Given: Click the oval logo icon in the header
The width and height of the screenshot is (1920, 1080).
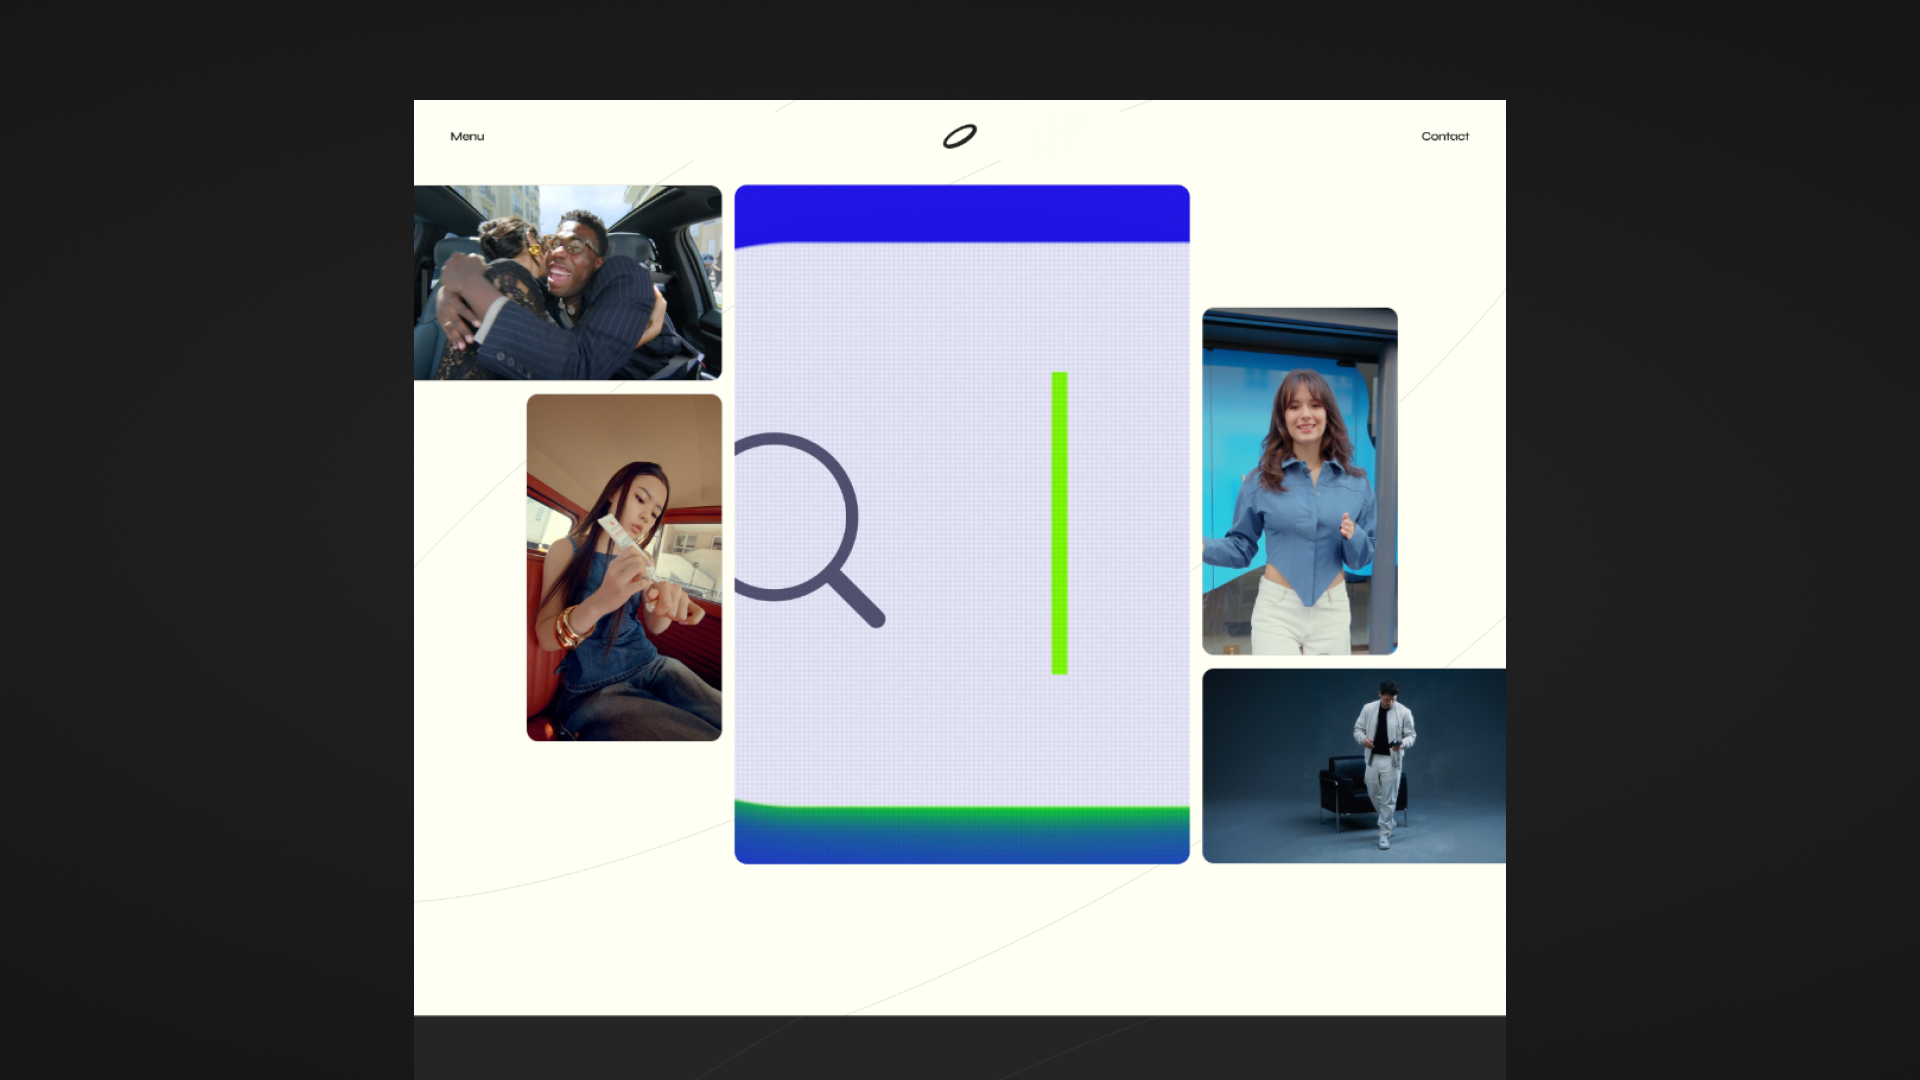Looking at the screenshot, I should coord(960,136).
